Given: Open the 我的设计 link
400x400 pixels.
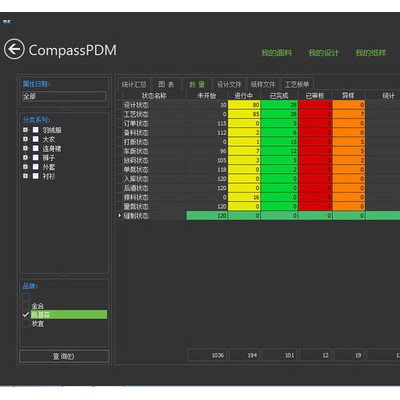Looking at the screenshot, I should (x=324, y=53).
